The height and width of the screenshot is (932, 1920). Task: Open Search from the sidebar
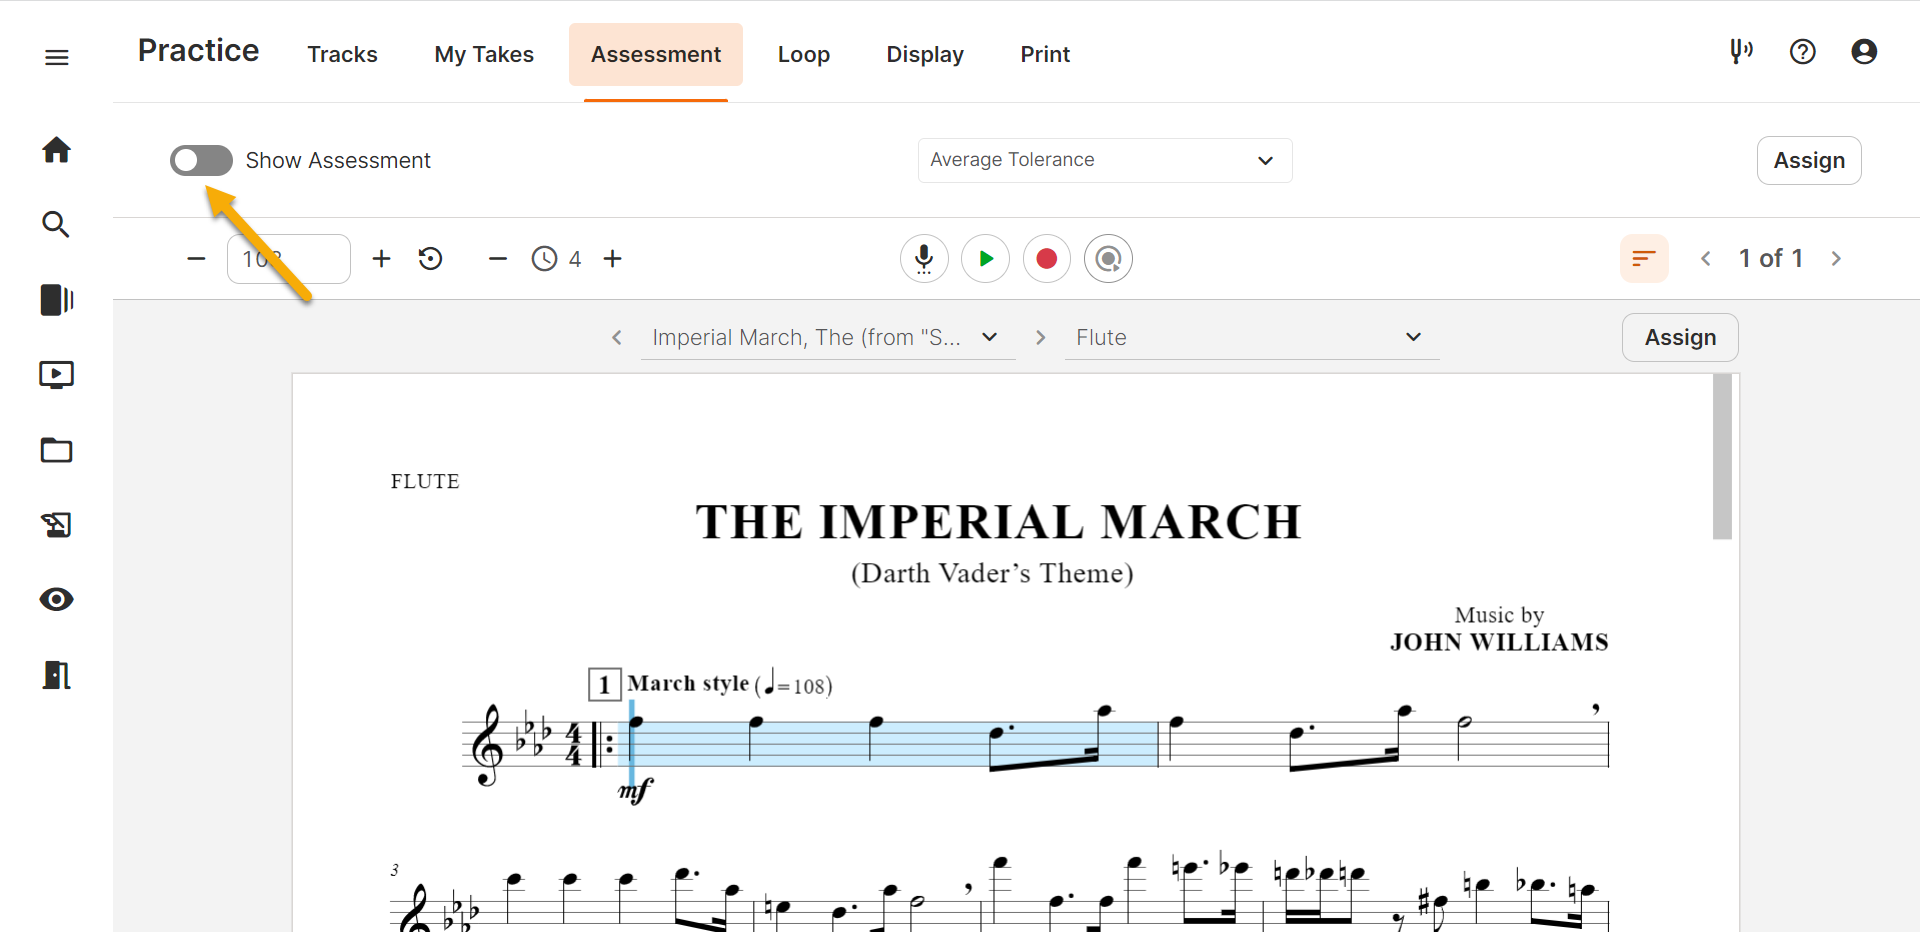(x=56, y=224)
